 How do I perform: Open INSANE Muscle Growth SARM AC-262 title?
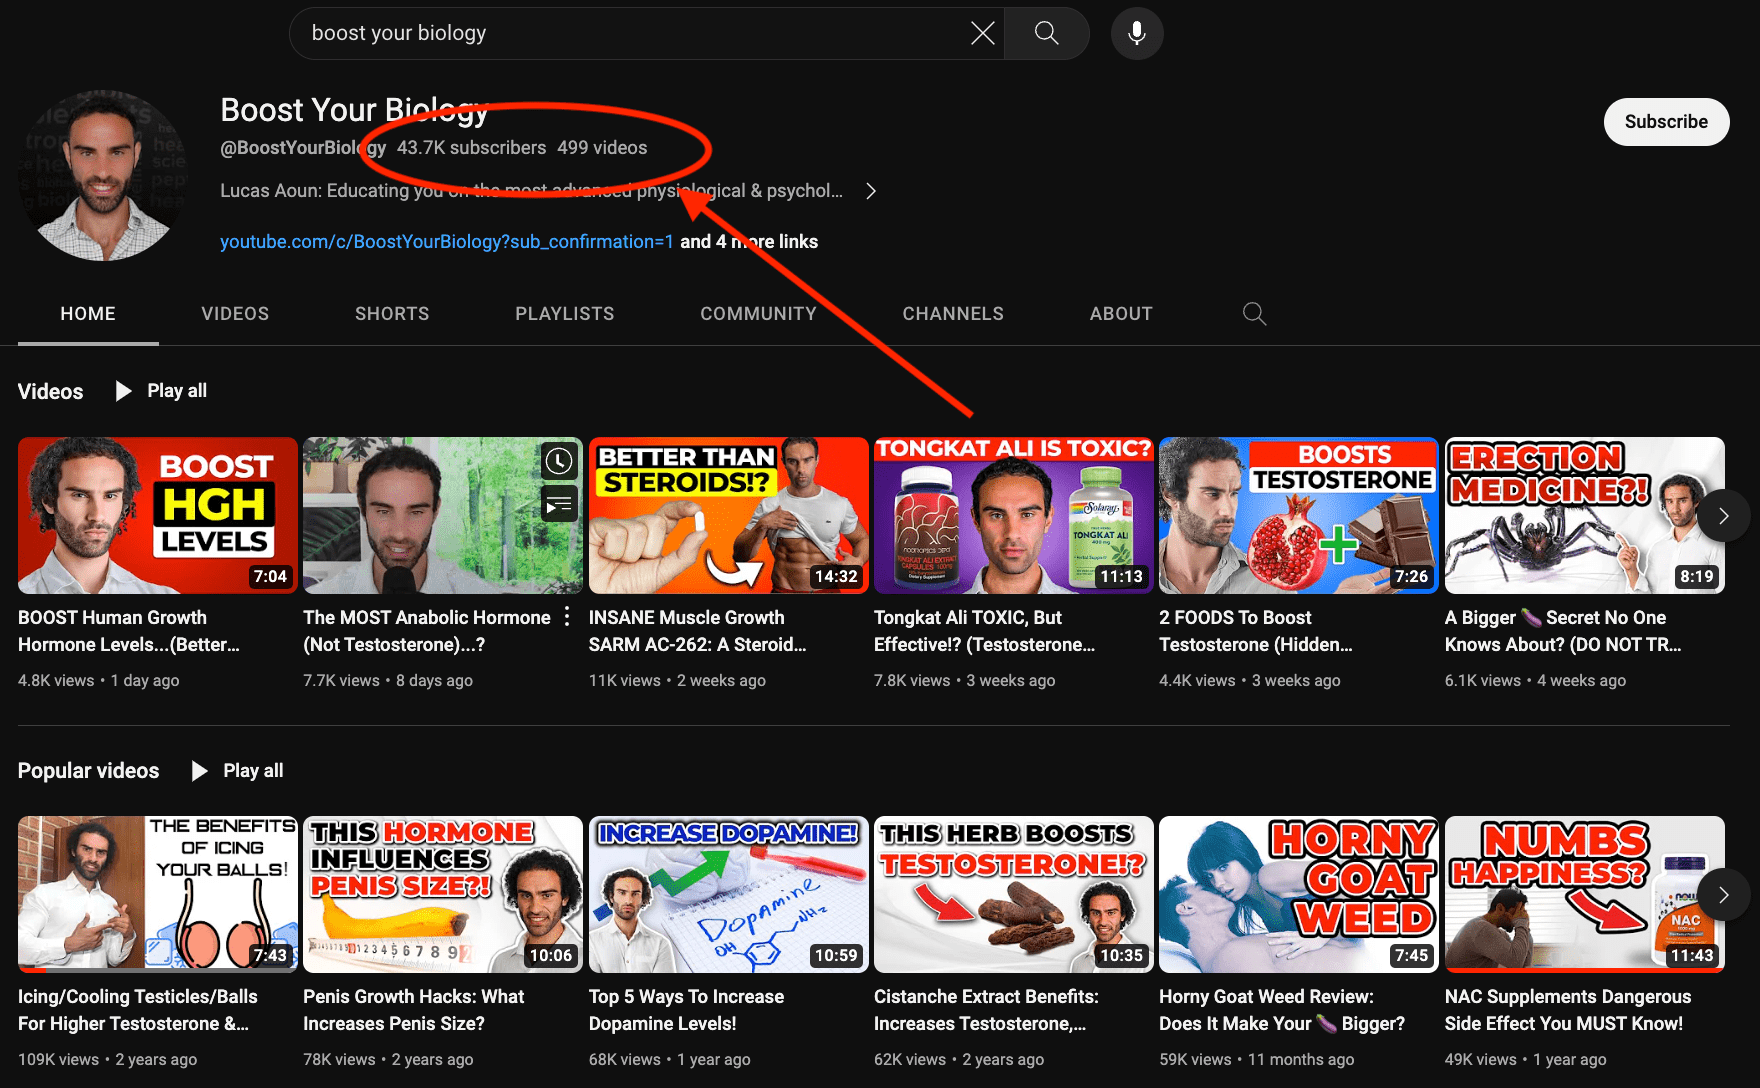698,631
